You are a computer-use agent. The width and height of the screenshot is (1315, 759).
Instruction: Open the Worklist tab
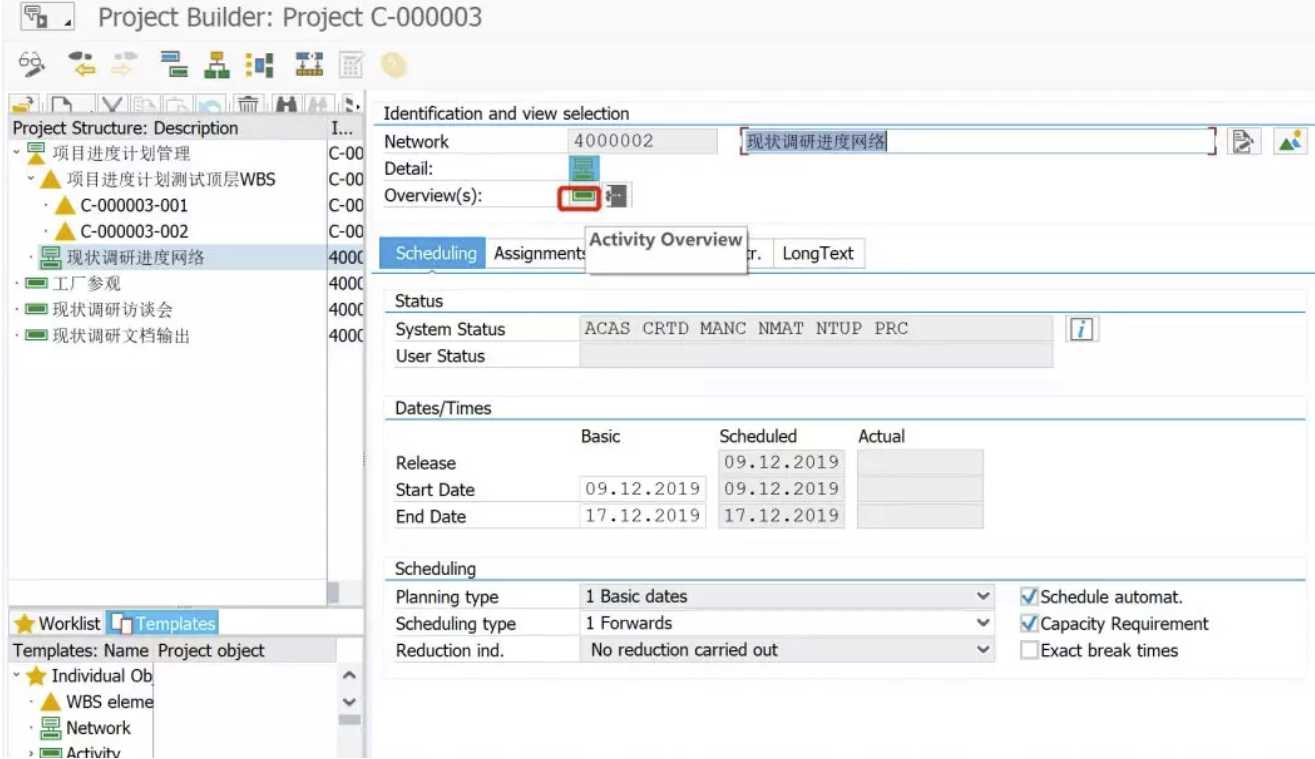[58, 623]
